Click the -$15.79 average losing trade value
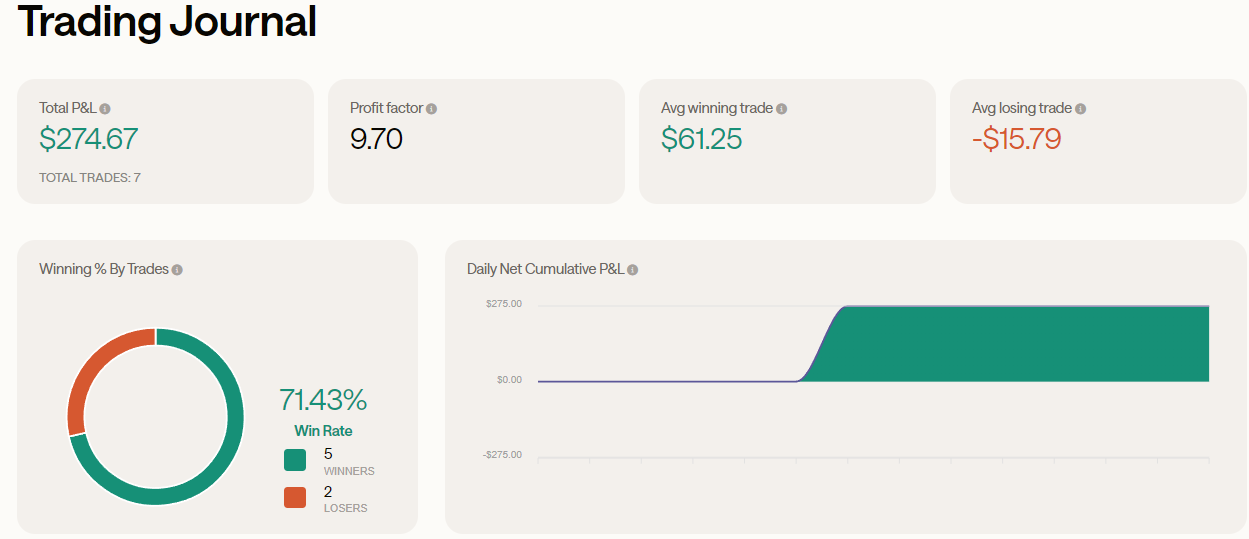This screenshot has width=1249, height=539. pyautogui.click(x=1016, y=139)
